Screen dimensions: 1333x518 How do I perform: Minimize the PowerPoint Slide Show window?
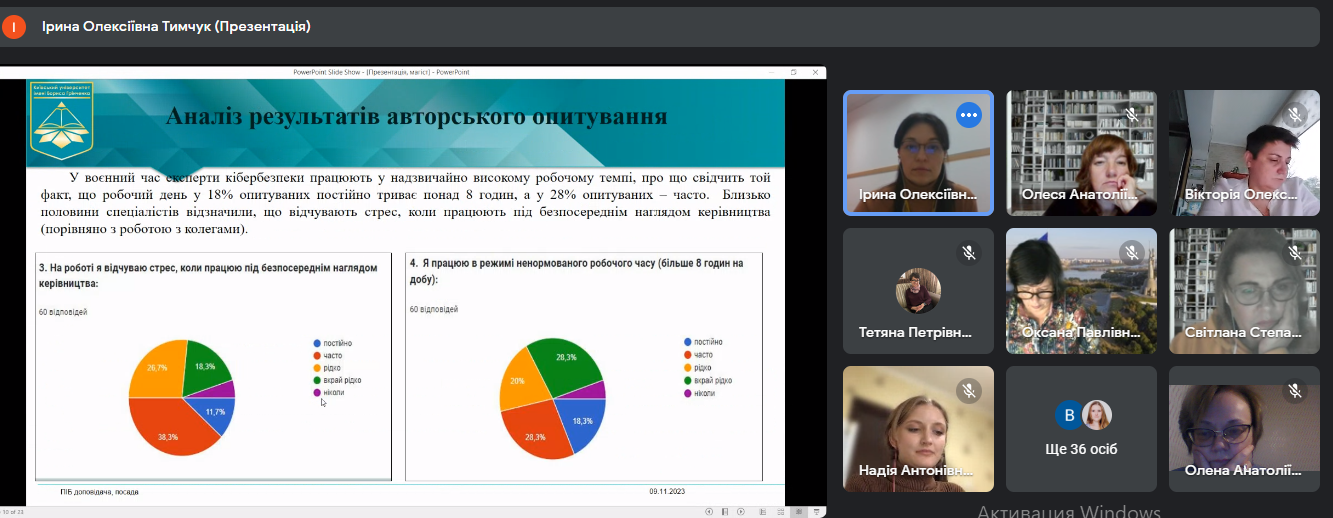(x=770, y=72)
